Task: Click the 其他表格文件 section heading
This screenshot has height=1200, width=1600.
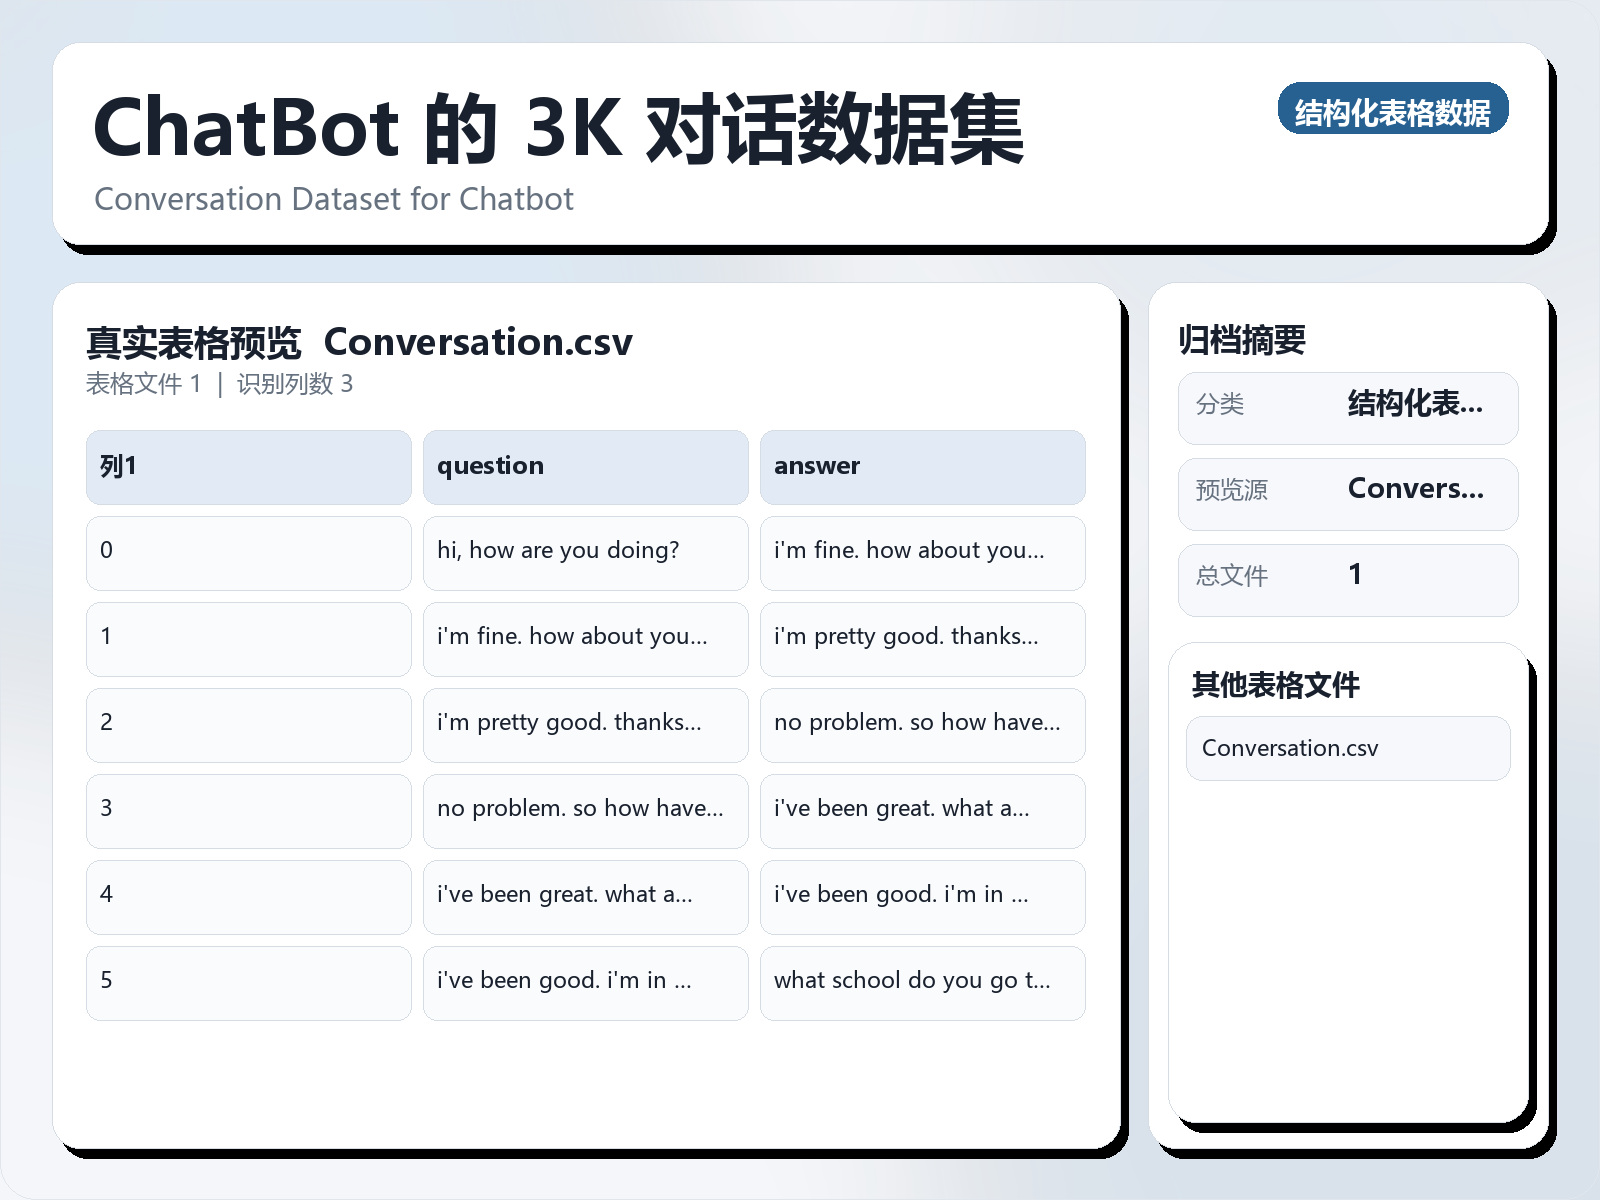Action: 1276,686
